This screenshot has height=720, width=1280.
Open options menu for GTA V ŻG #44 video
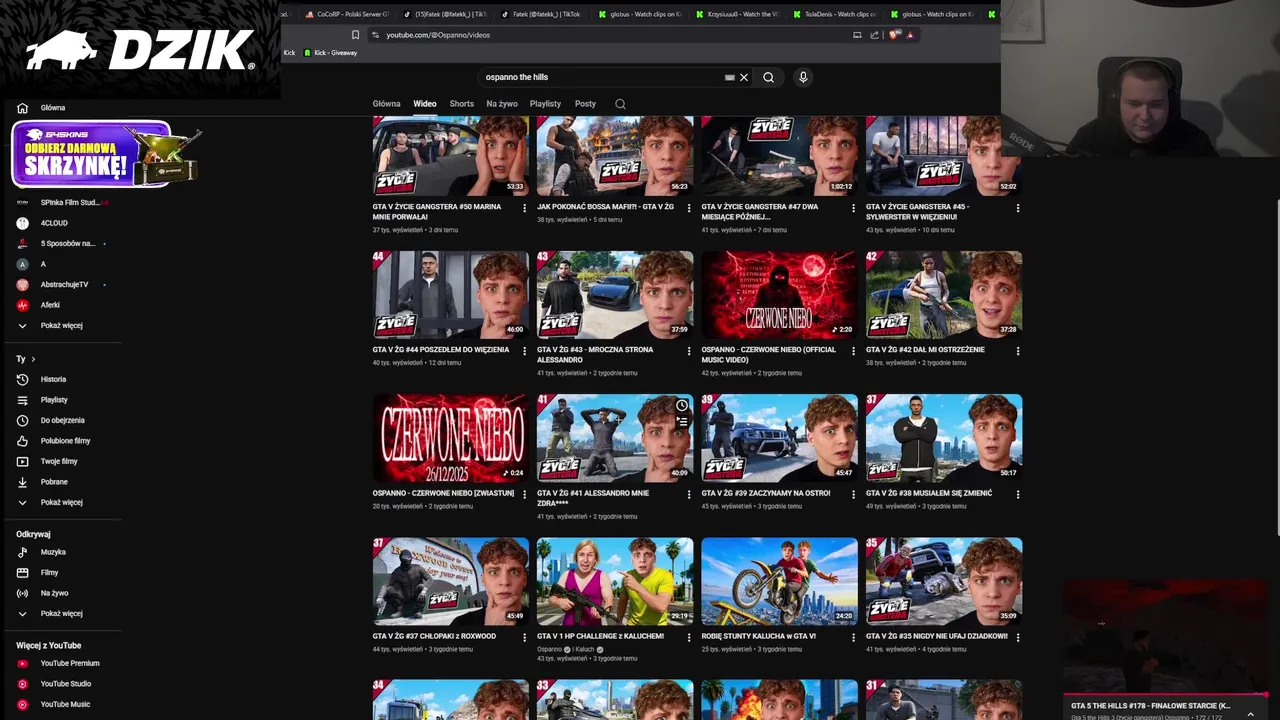[x=525, y=351]
